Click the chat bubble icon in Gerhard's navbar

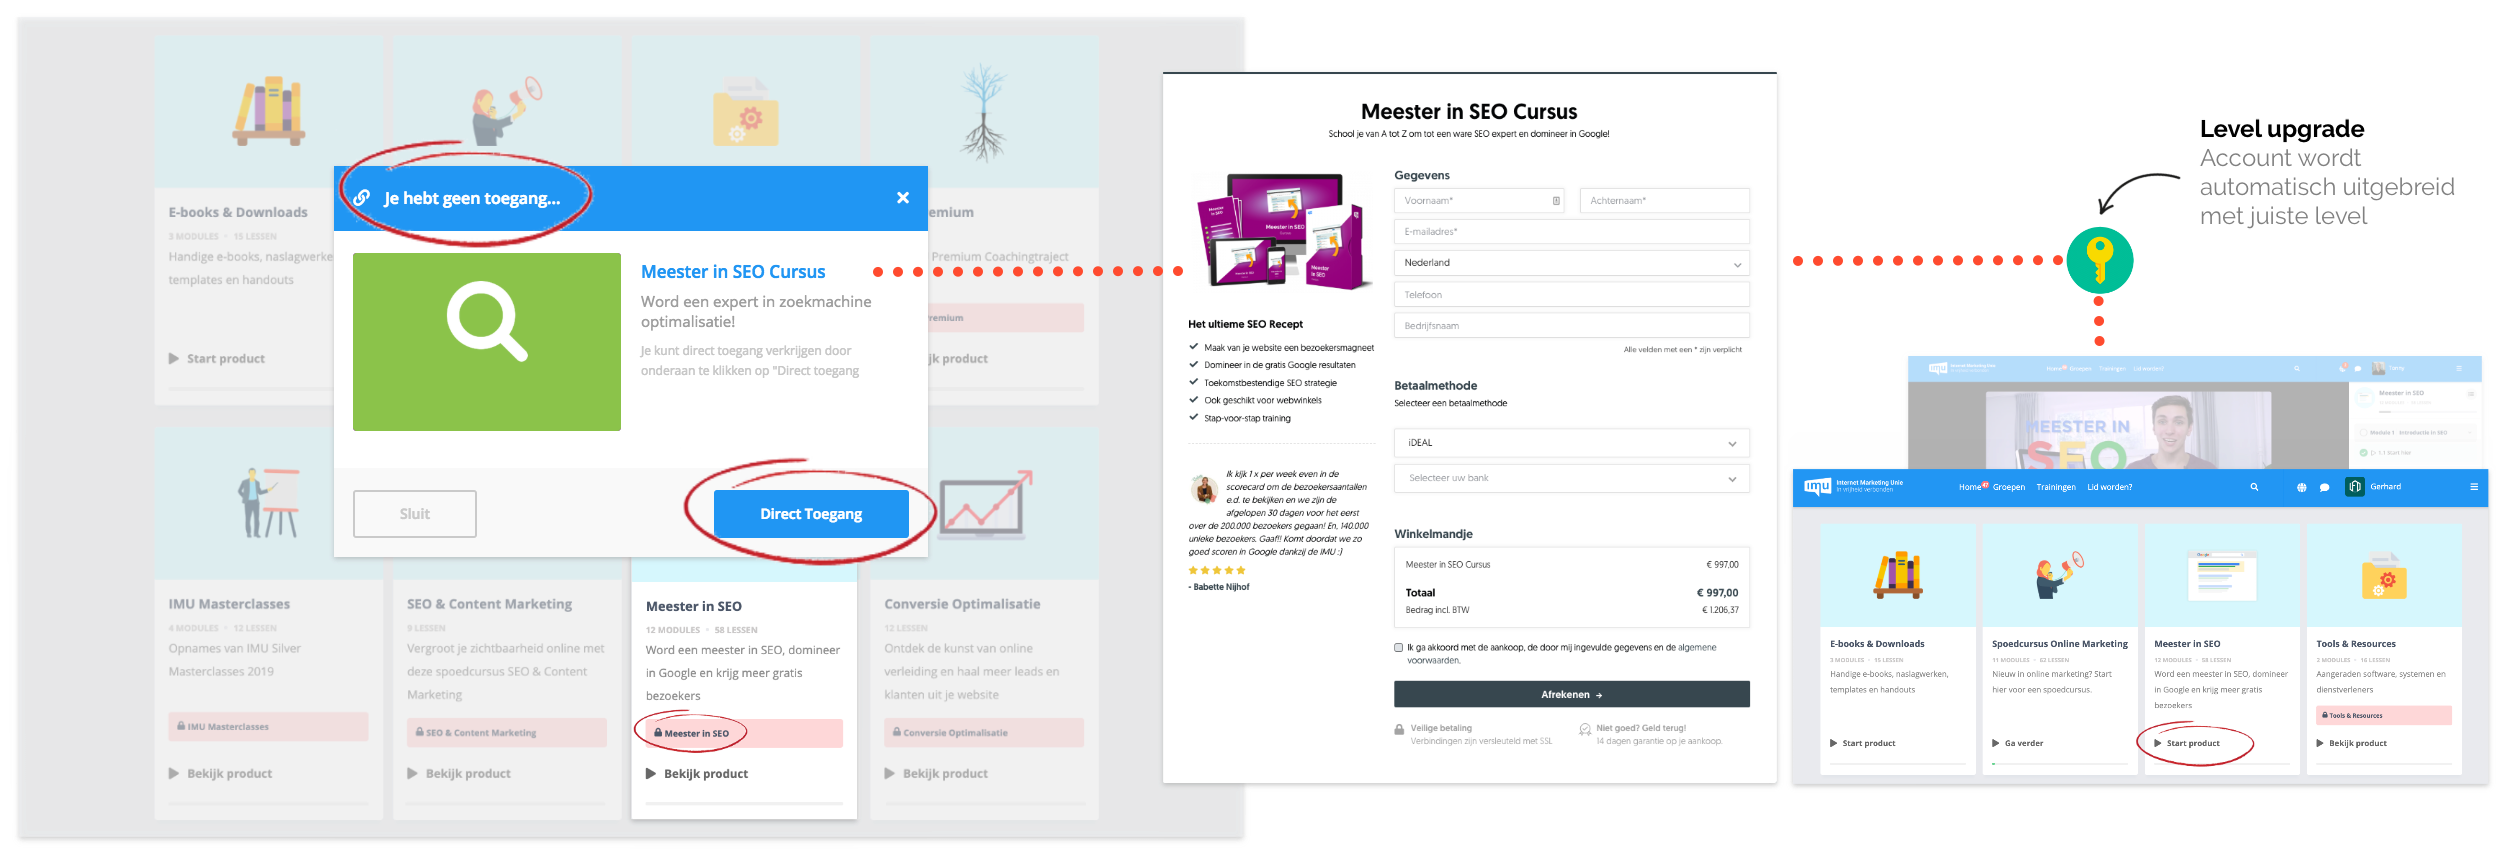click(2324, 488)
